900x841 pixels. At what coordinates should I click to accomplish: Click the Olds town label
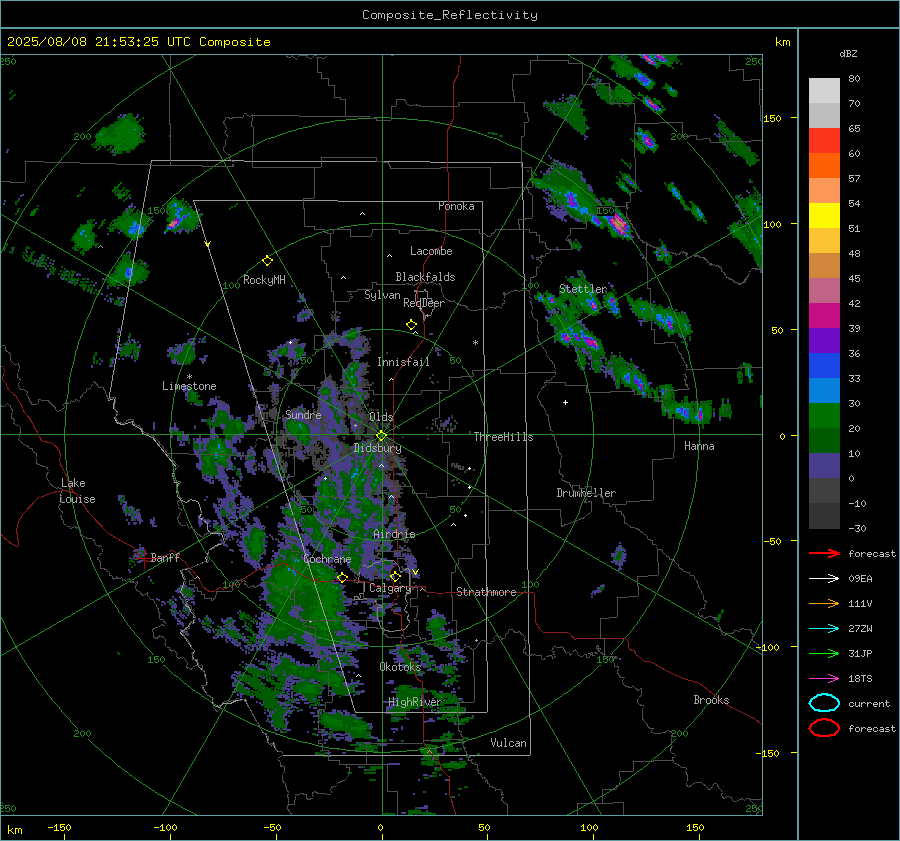coord(381,417)
